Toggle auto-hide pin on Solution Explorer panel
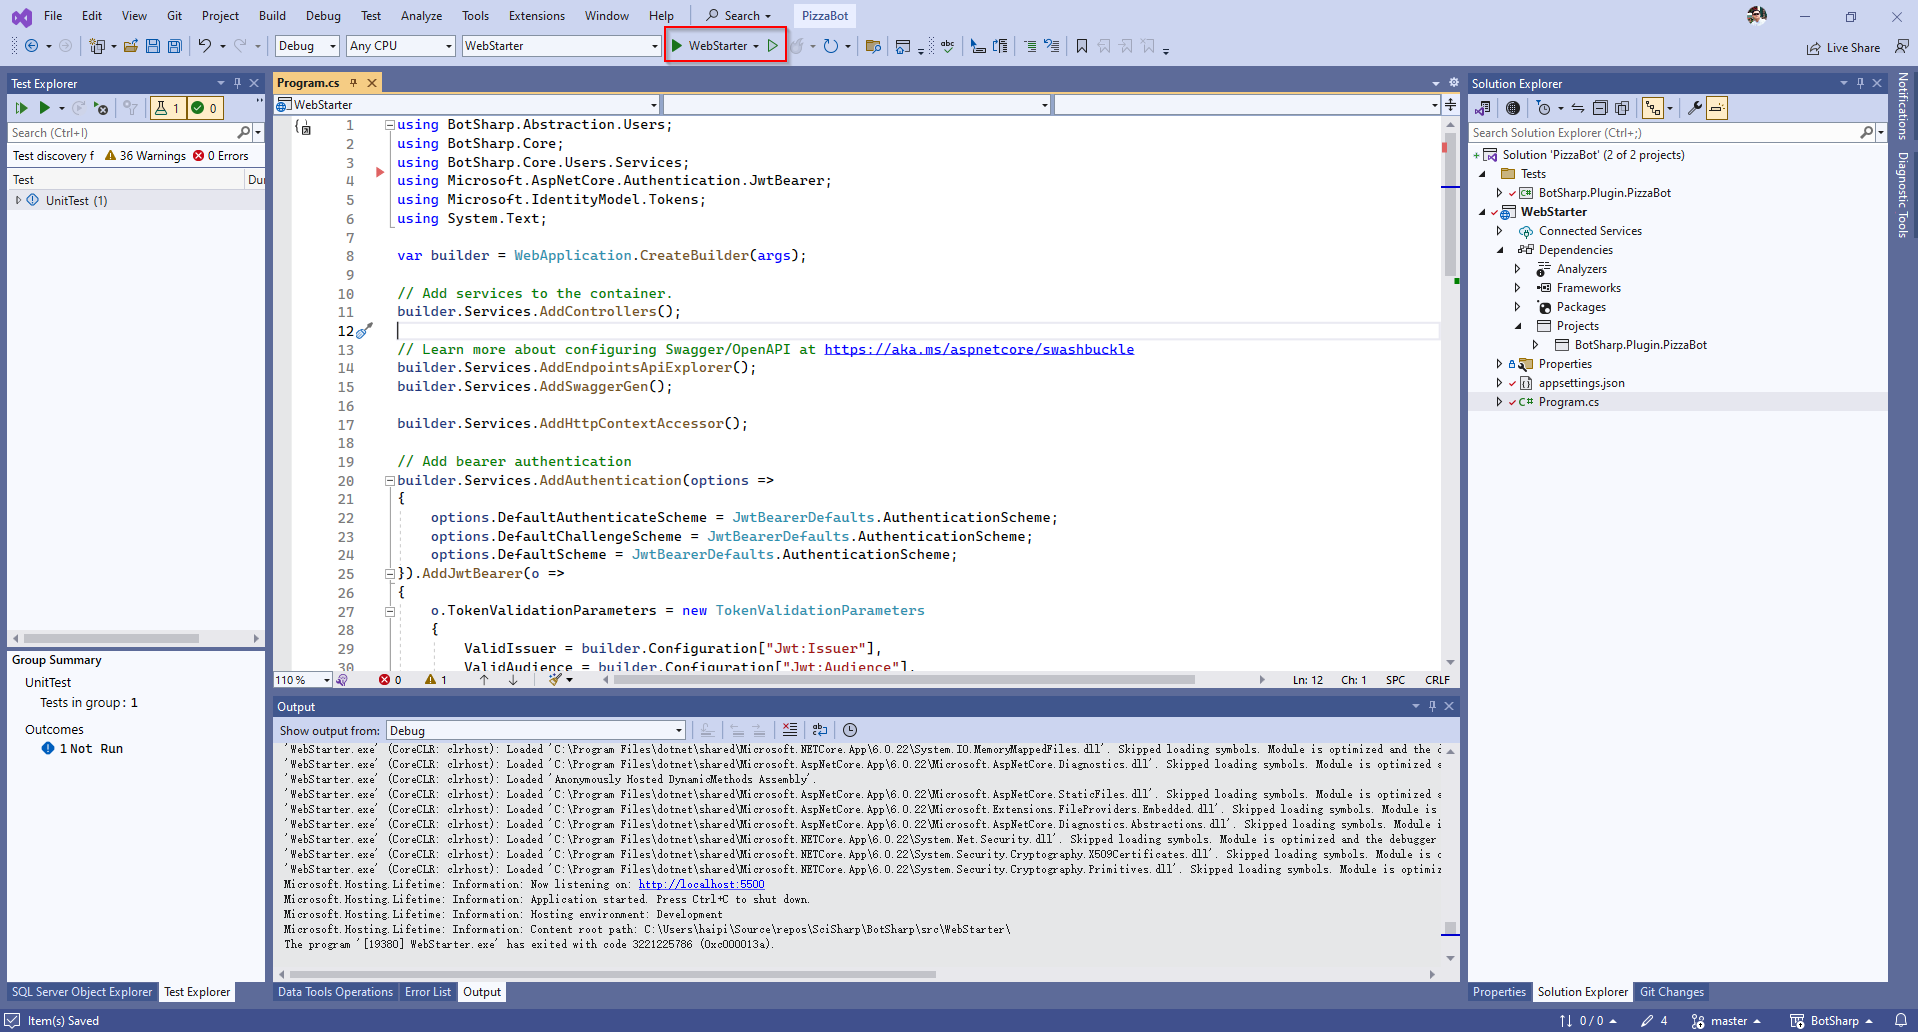Image resolution: width=1918 pixels, height=1032 pixels. coord(1860,83)
